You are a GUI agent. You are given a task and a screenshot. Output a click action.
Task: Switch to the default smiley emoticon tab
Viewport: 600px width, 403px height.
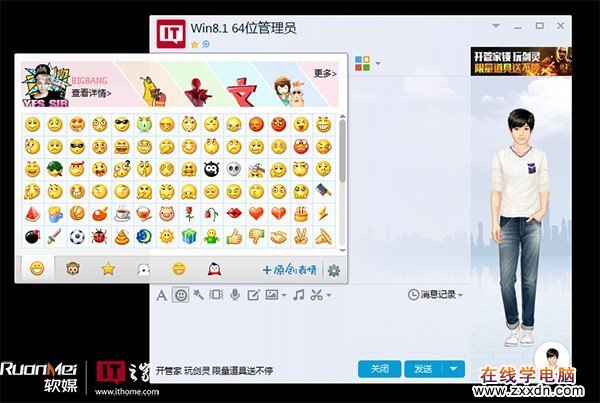pyautogui.click(x=37, y=269)
